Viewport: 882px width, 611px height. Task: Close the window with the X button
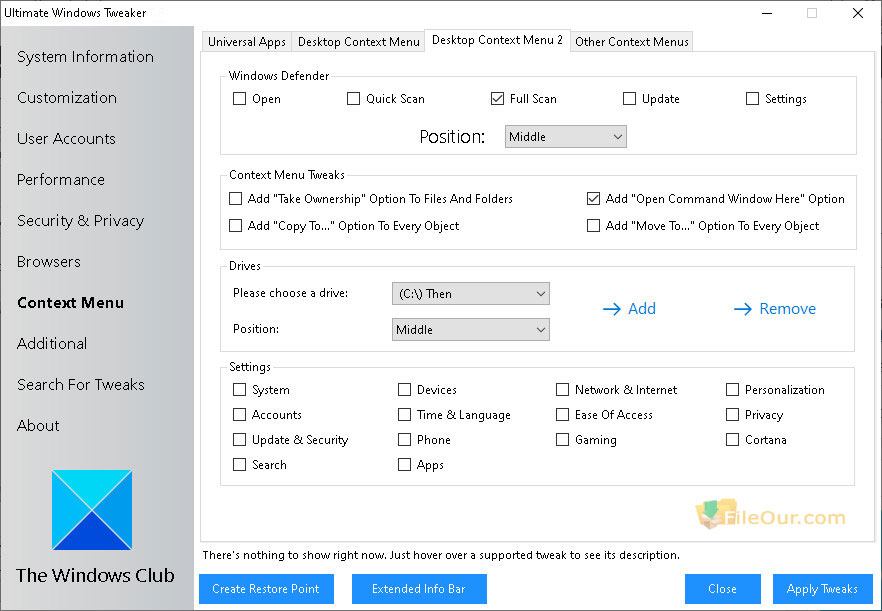pos(858,13)
